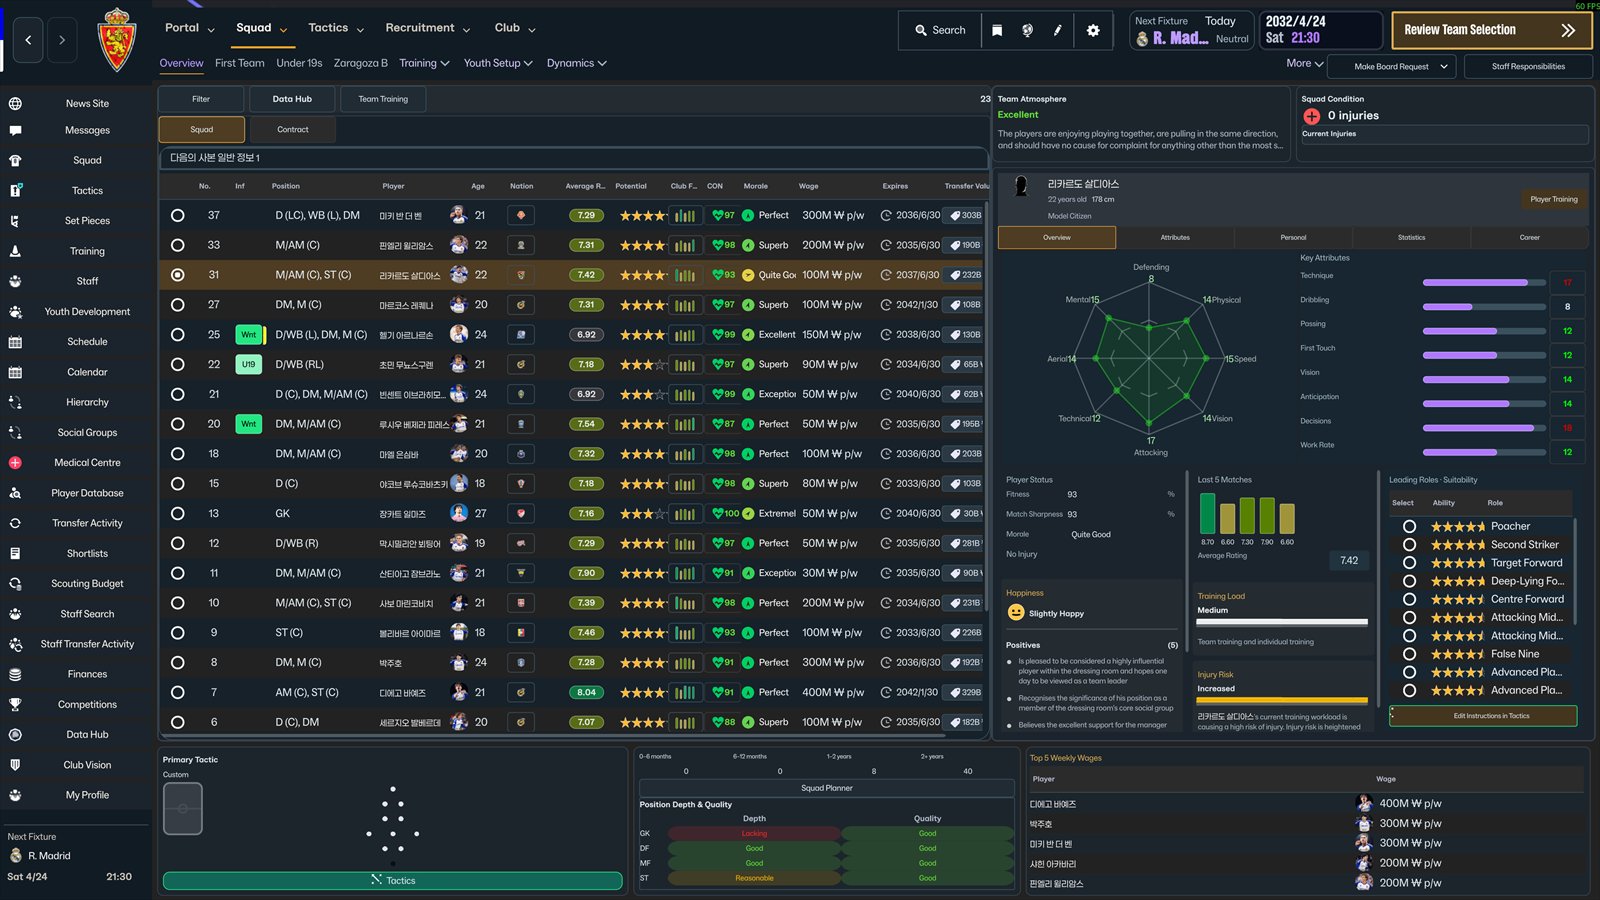Click the Medical Centre red cross icon
Screen dimensions: 1600x900
click(x=15, y=463)
